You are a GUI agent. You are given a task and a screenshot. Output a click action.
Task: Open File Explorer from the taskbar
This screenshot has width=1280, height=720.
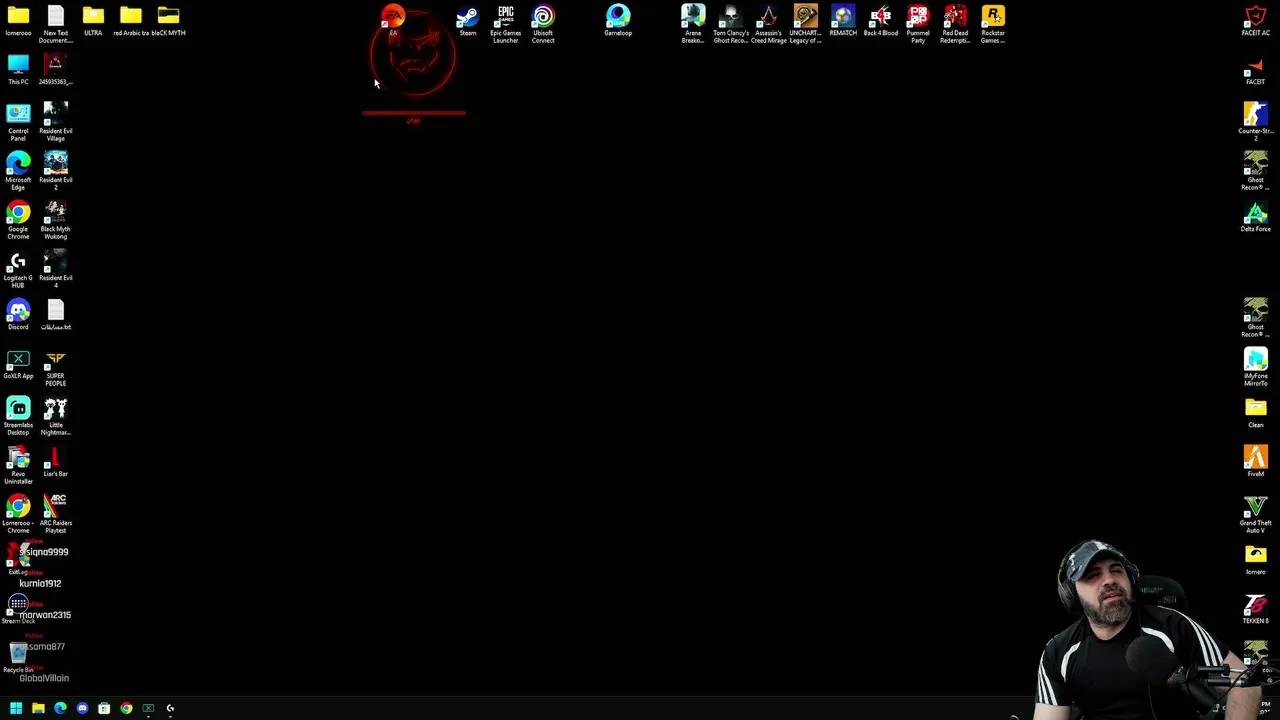click(38, 708)
